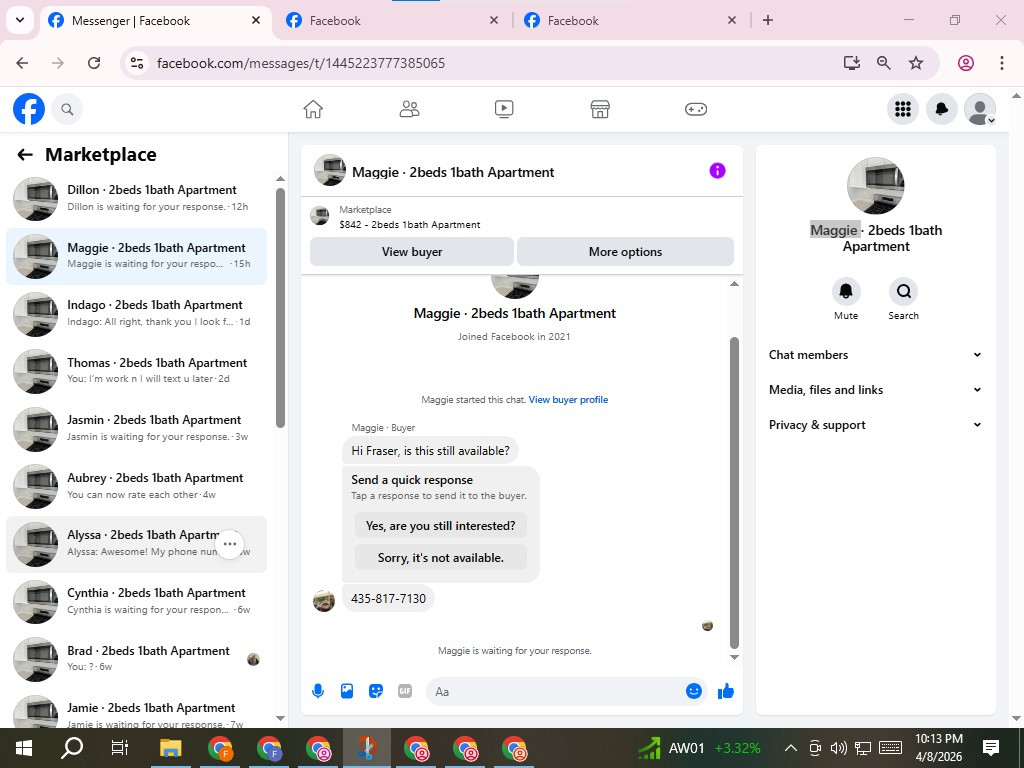This screenshot has width=1024, height=768.
Task: Click More options button
Action: pyautogui.click(x=625, y=251)
